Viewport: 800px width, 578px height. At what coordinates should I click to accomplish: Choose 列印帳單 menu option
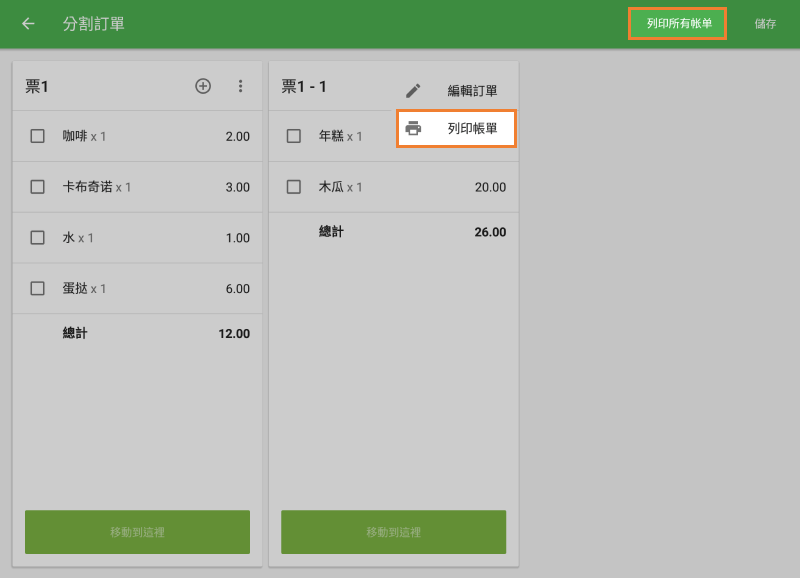(472, 129)
